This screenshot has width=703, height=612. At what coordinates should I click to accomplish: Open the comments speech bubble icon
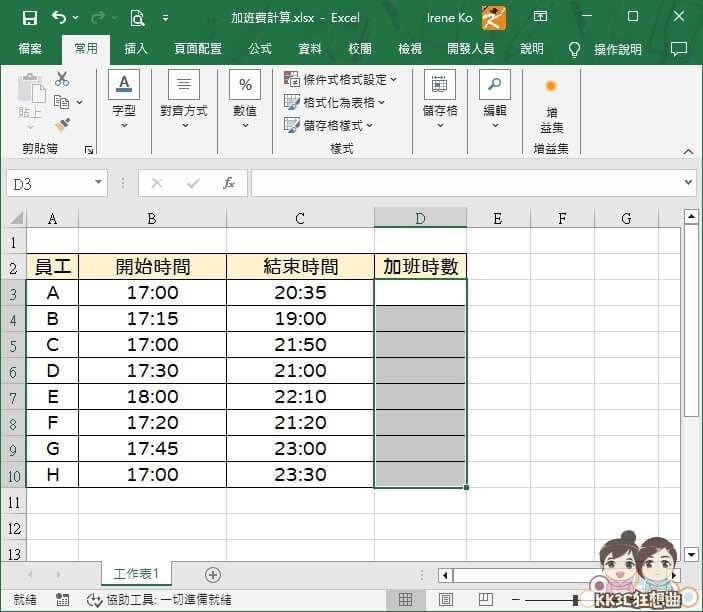tap(678, 48)
